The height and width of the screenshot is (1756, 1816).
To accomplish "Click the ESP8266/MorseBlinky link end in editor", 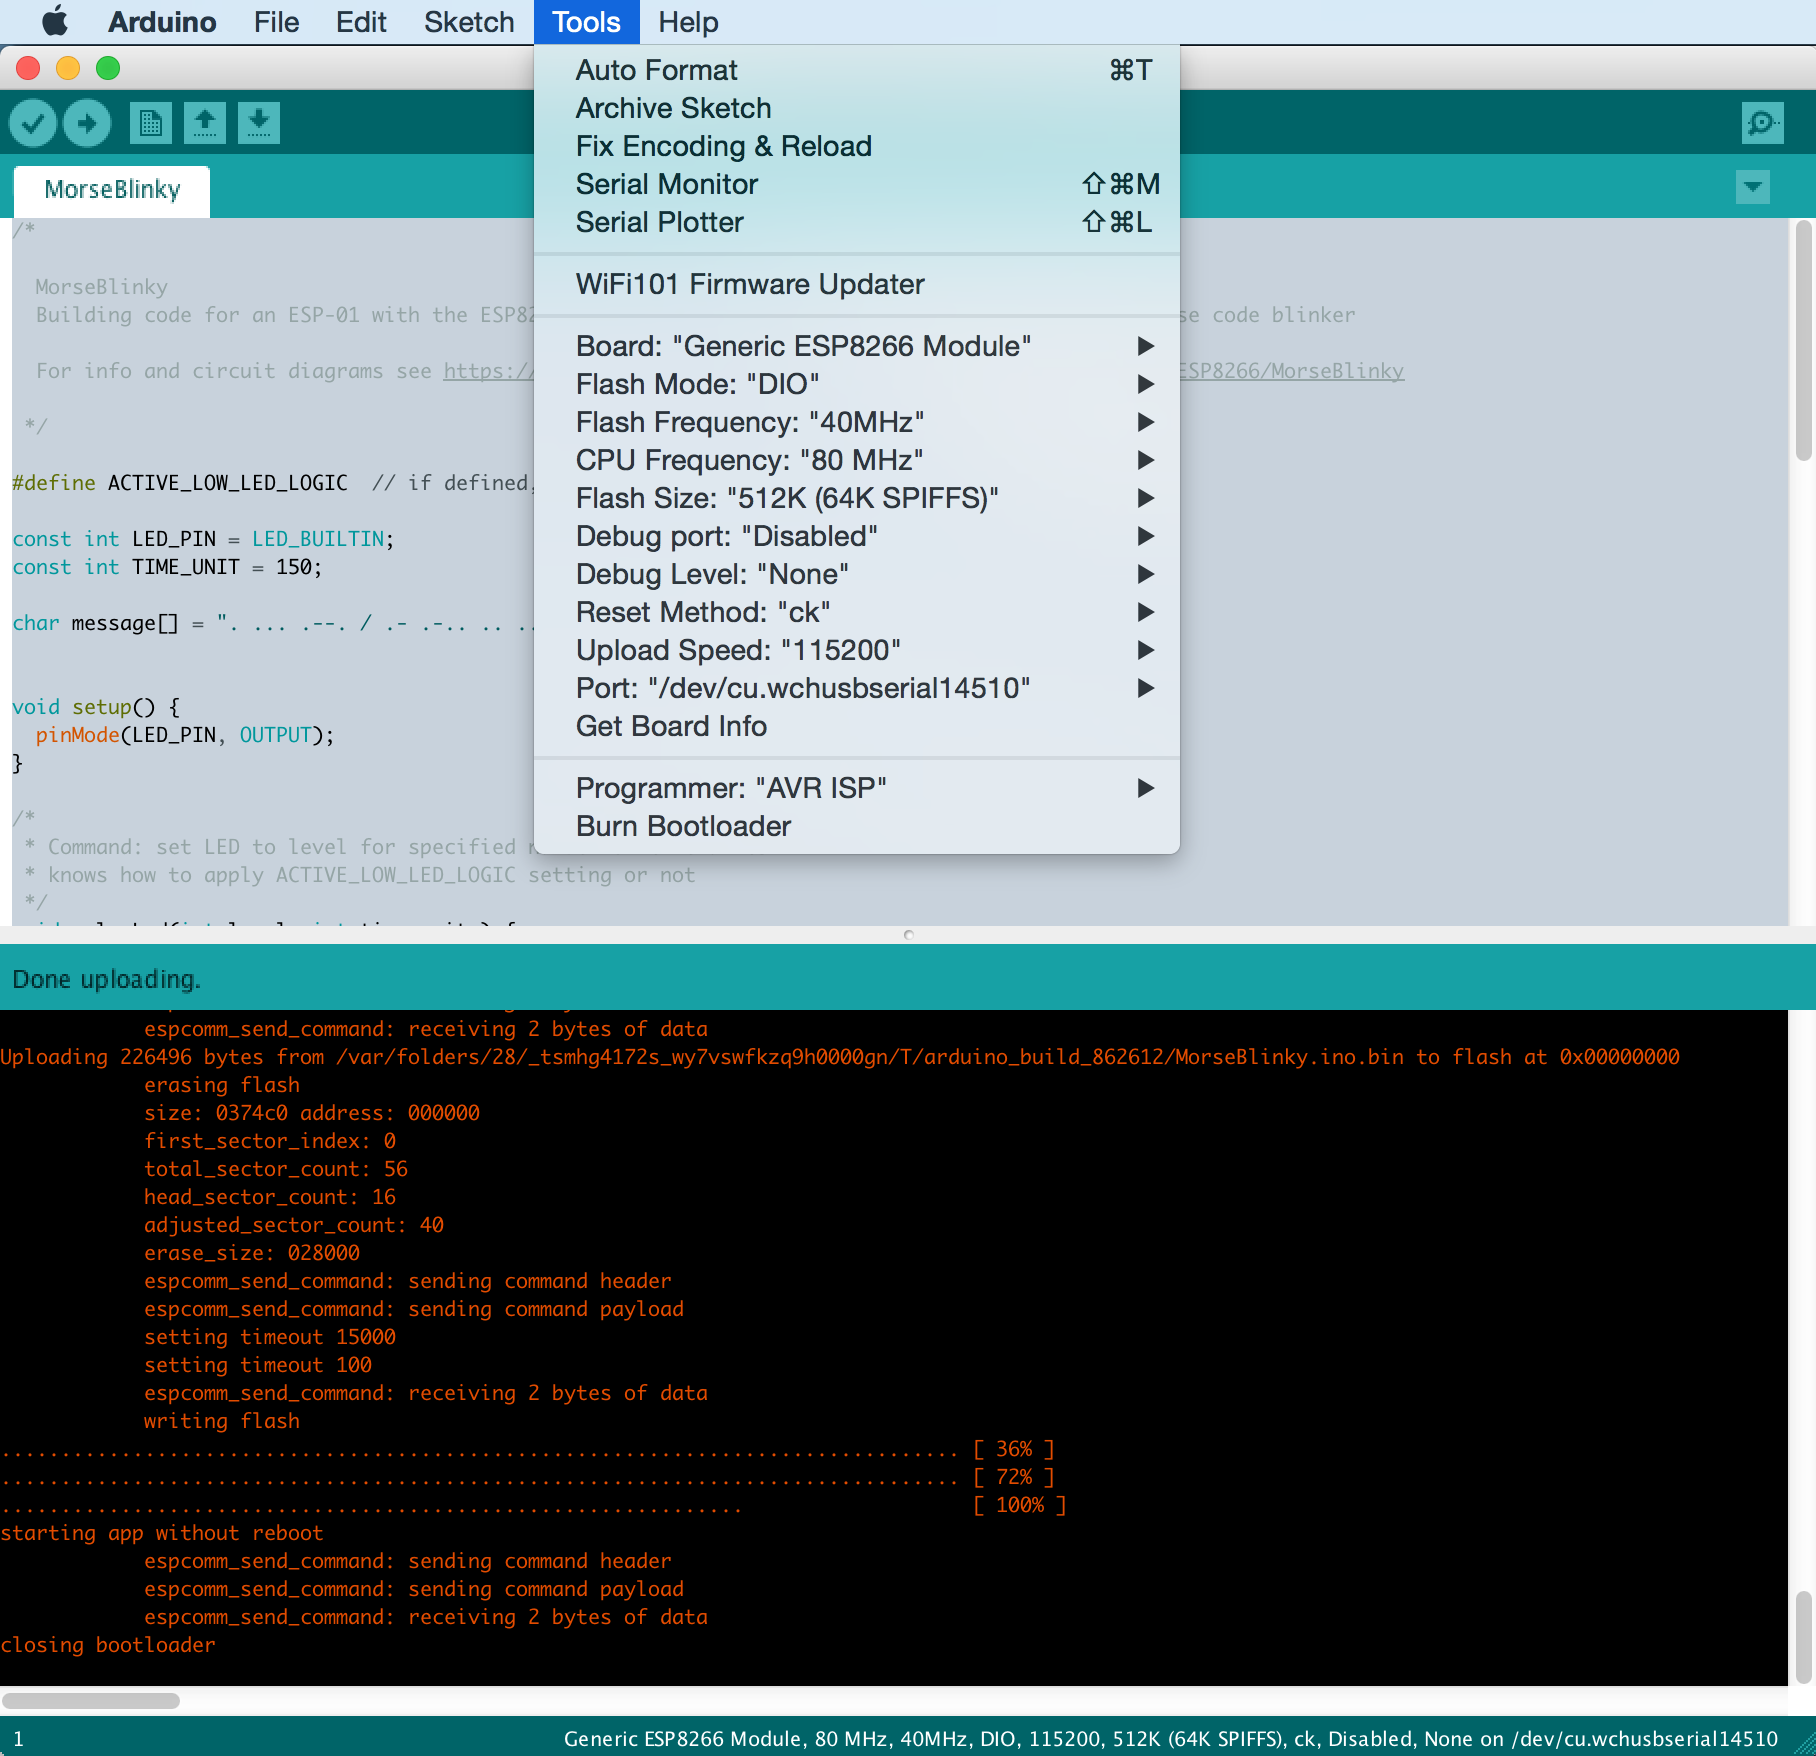I will 1292,371.
